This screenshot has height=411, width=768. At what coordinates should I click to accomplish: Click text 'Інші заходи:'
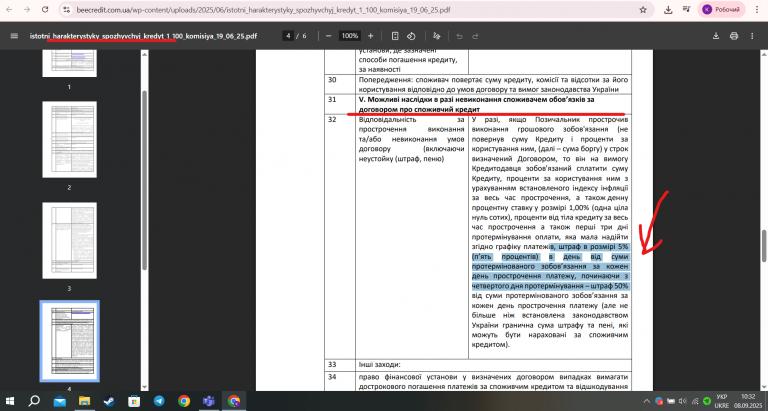point(380,365)
